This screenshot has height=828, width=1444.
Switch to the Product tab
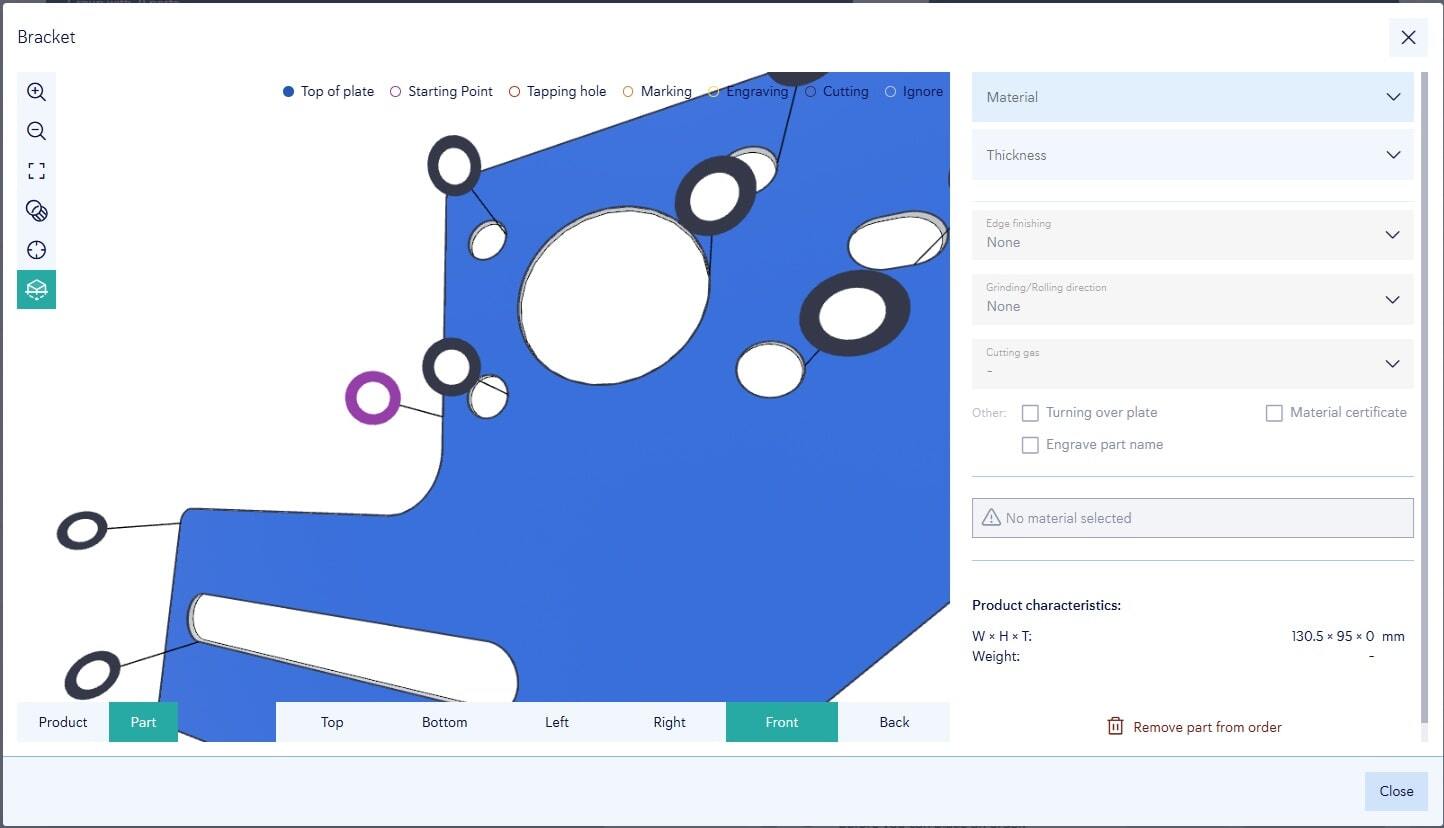[x=63, y=722]
